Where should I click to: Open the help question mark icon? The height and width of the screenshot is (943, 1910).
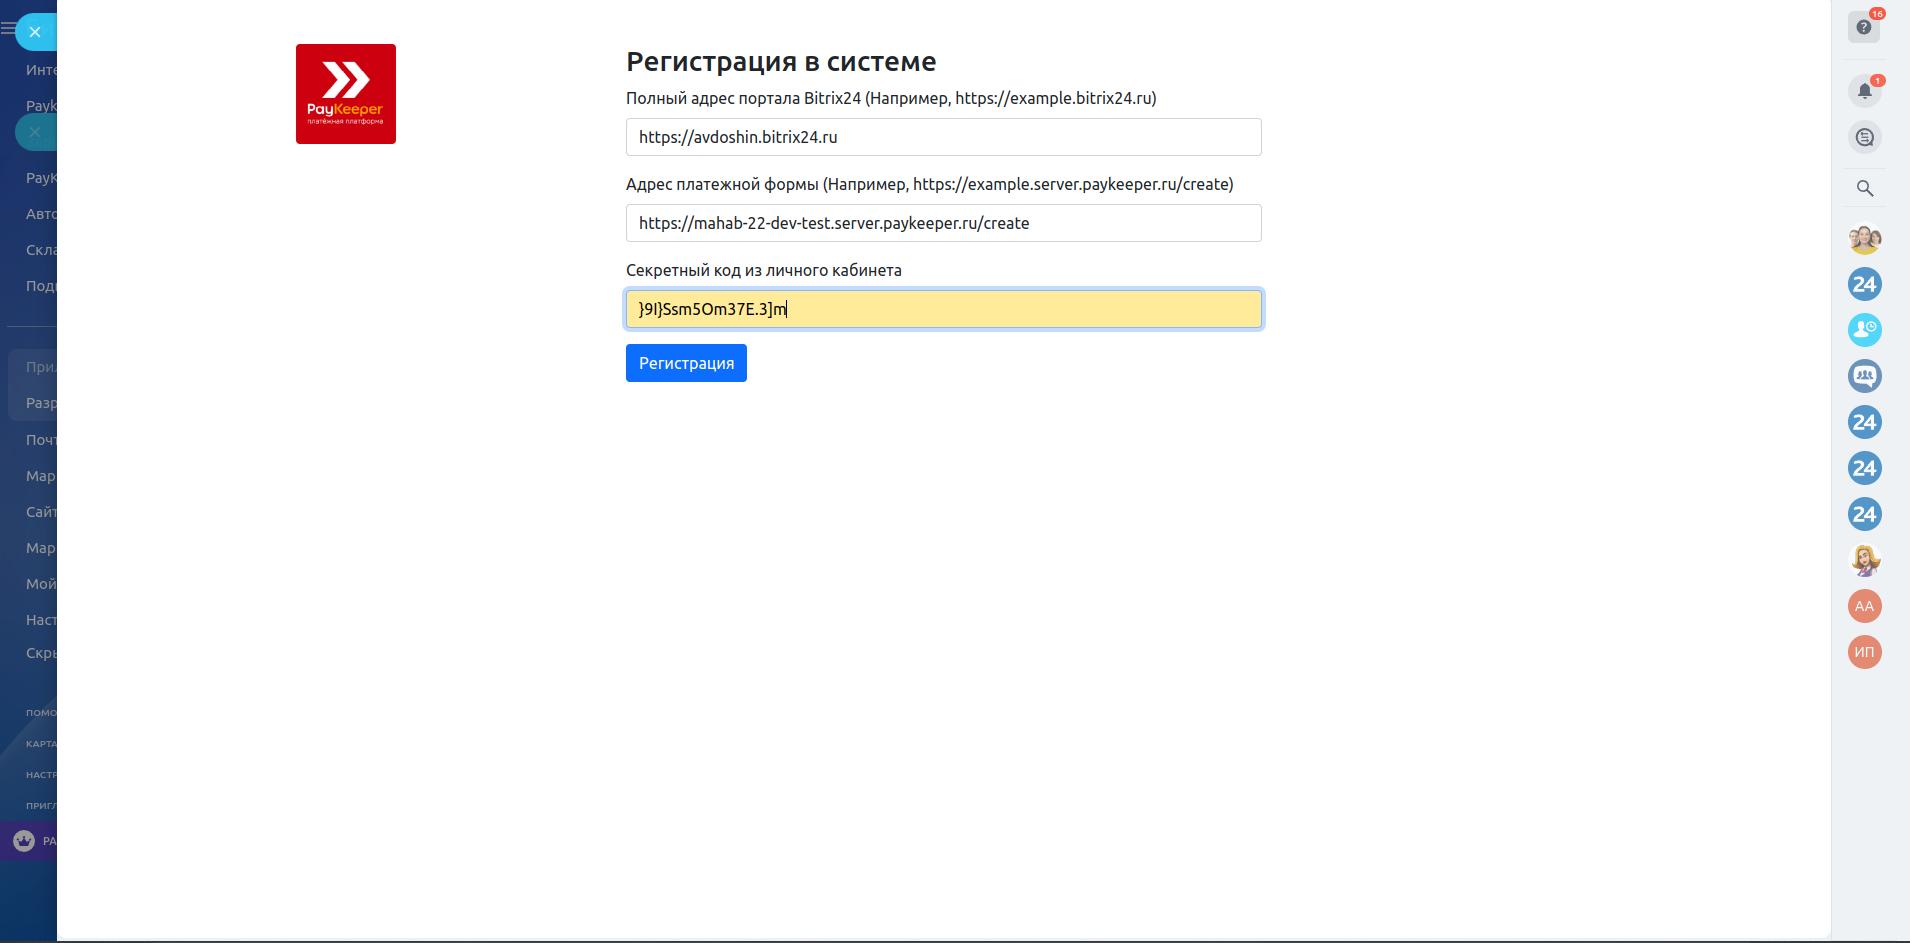(1863, 27)
